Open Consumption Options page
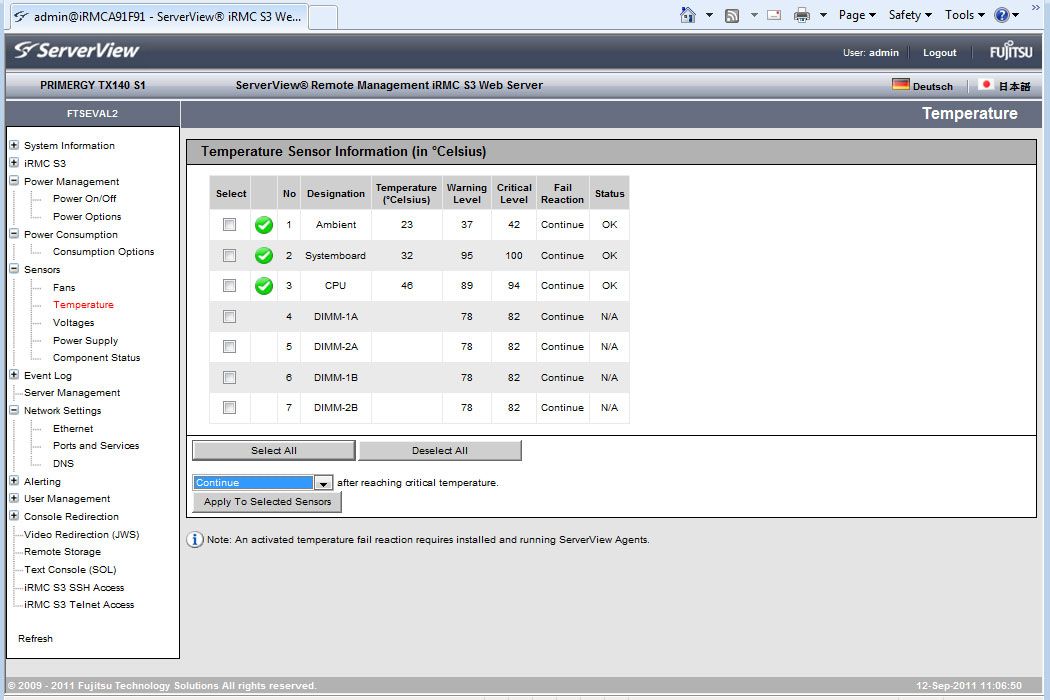The image size is (1050, 700). tap(103, 251)
